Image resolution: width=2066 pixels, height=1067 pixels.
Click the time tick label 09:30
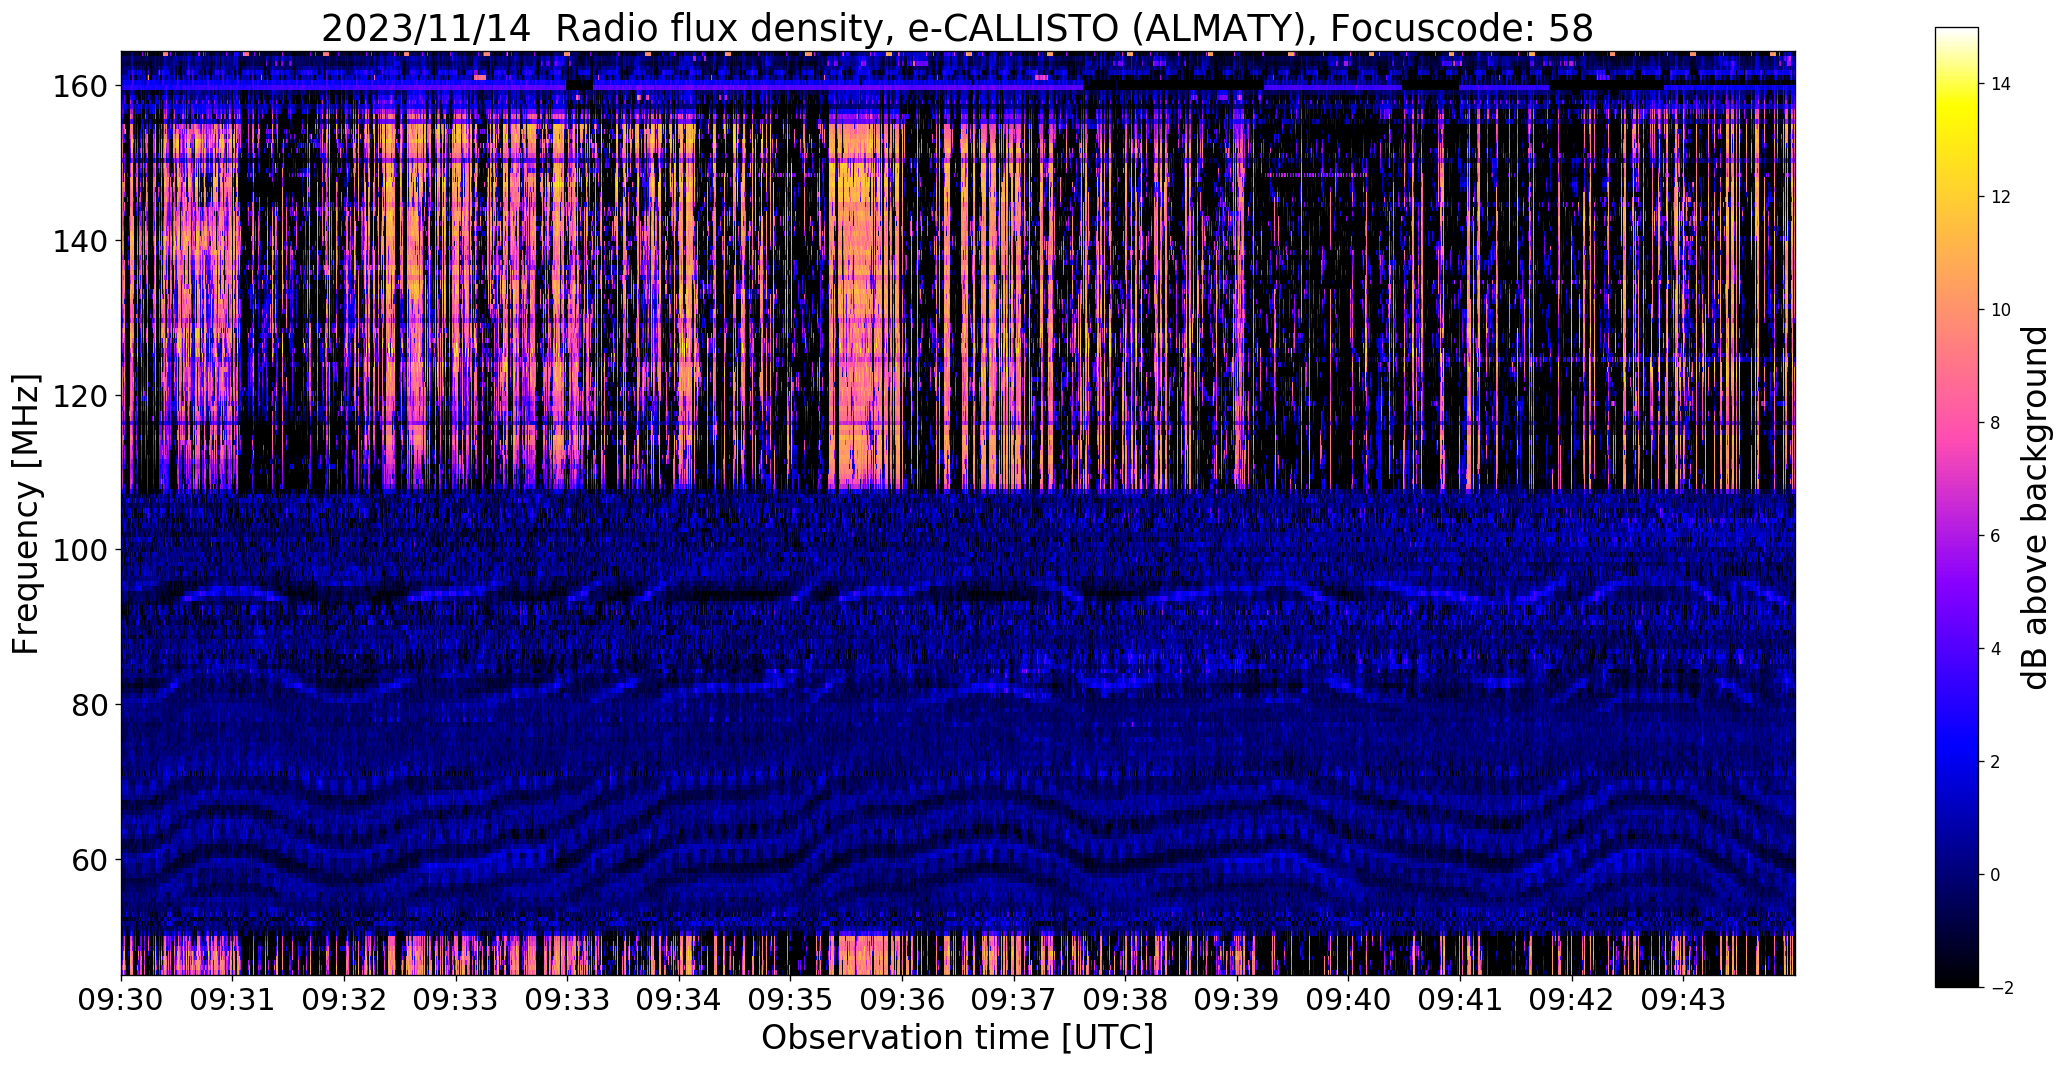tap(122, 1000)
